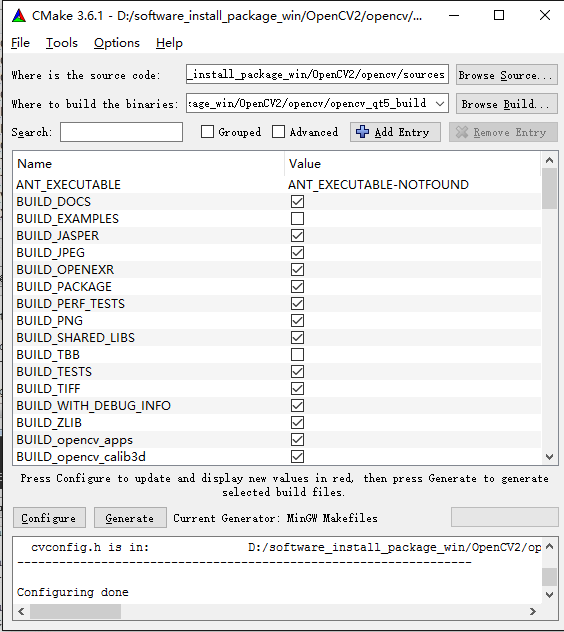Viewport: 564px width, 632px height.
Task: Uncheck the BUILD_opencv_calib3d checkbox
Action: [x=298, y=457]
